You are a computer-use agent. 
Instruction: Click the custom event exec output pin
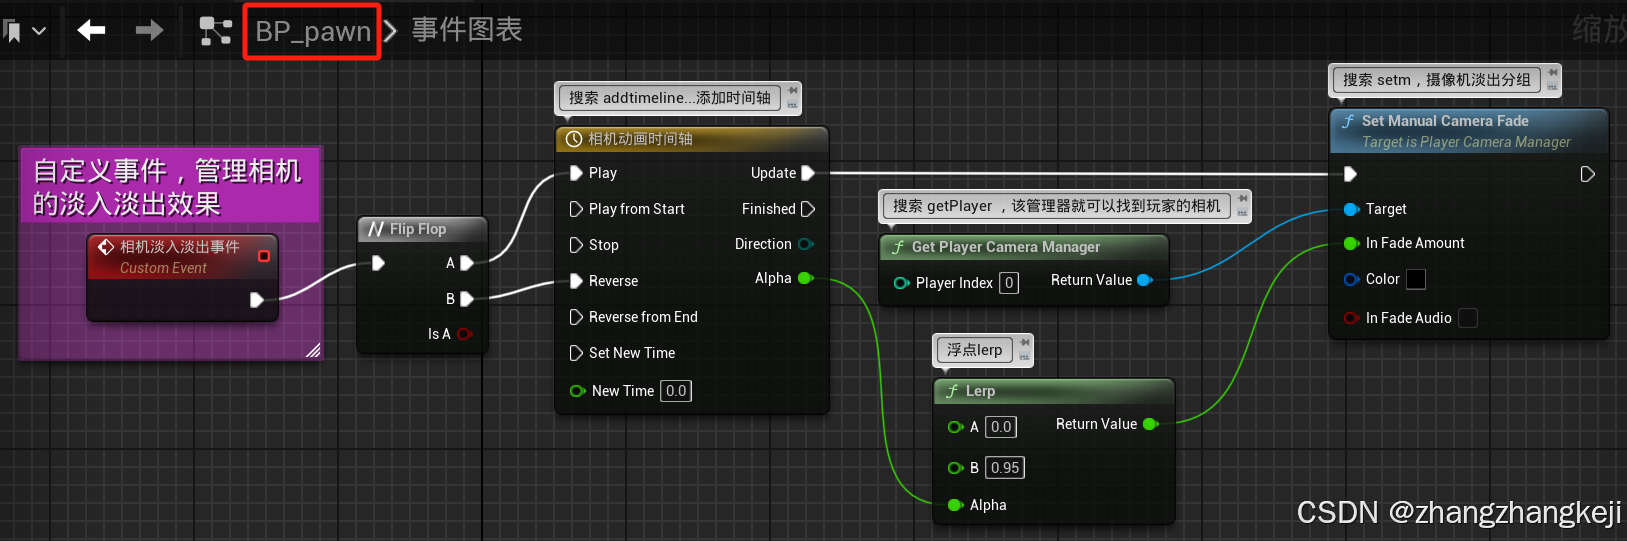pyautogui.click(x=256, y=299)
